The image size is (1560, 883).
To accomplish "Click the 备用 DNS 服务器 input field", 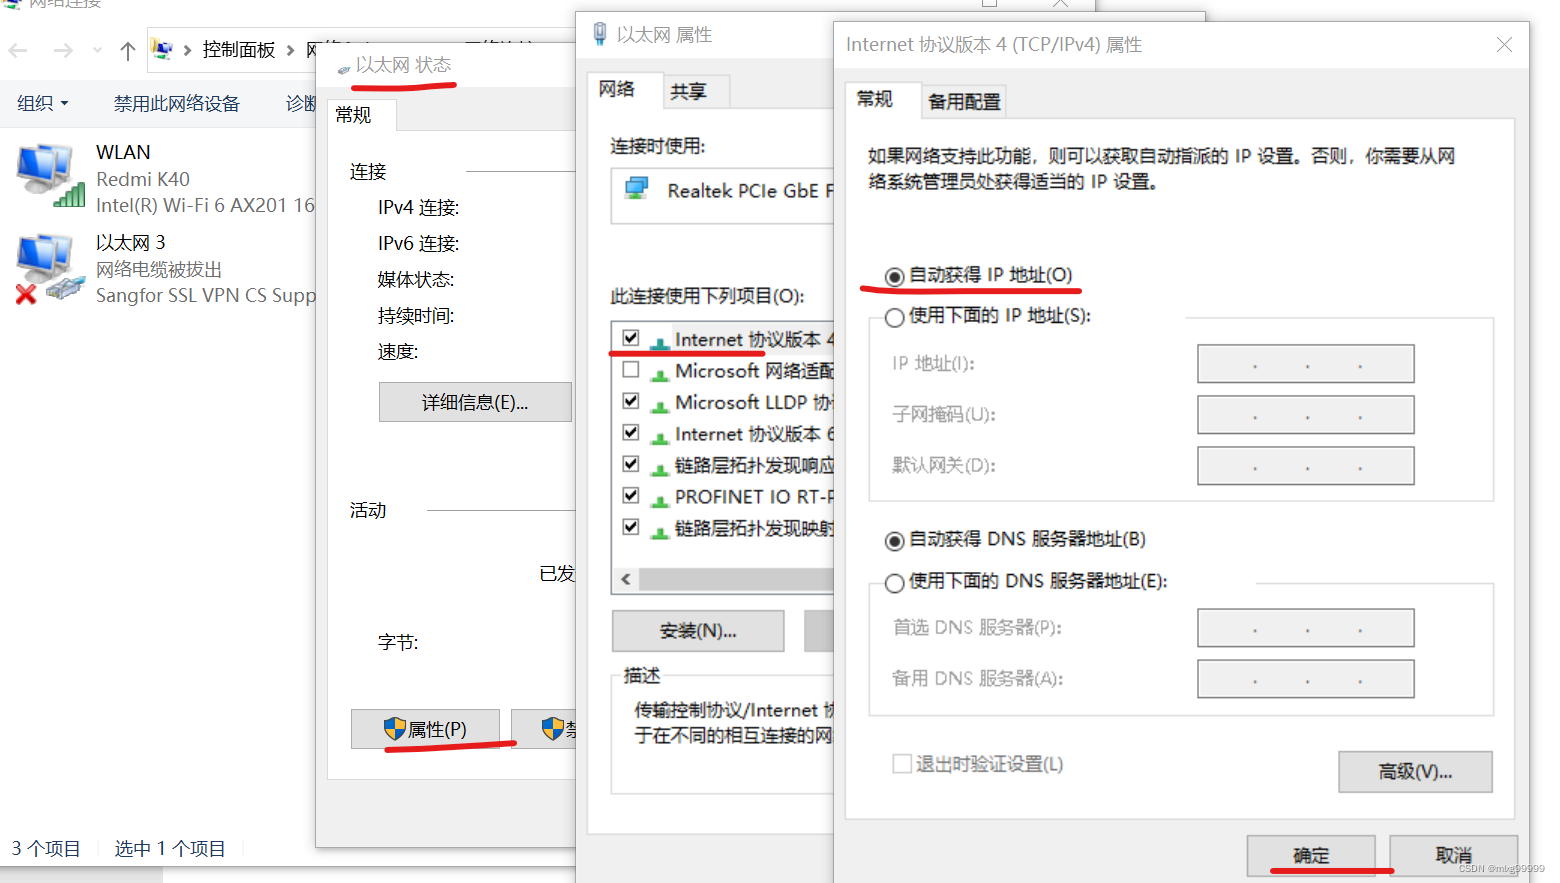I will (1306, 679).
